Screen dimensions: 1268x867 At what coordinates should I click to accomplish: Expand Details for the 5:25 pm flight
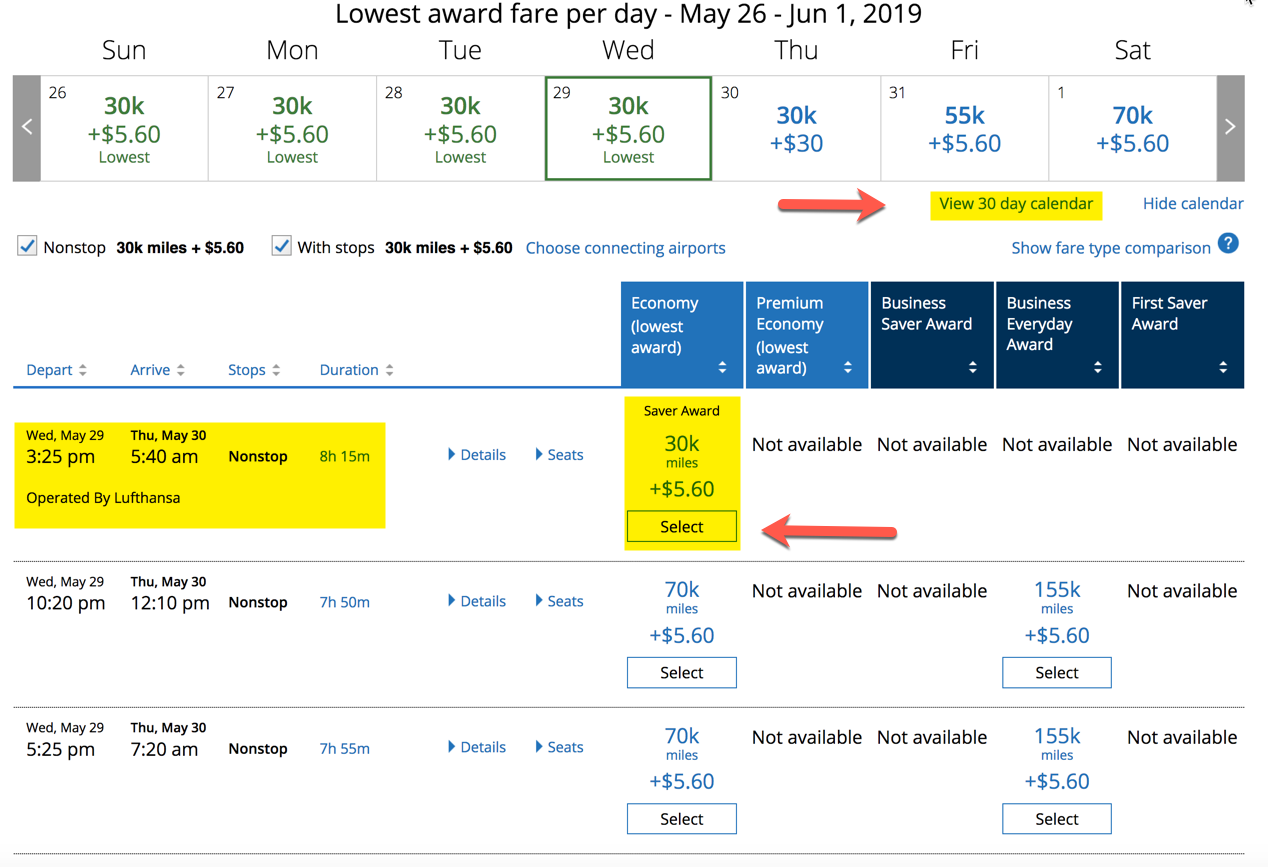[x=477, y=746]
